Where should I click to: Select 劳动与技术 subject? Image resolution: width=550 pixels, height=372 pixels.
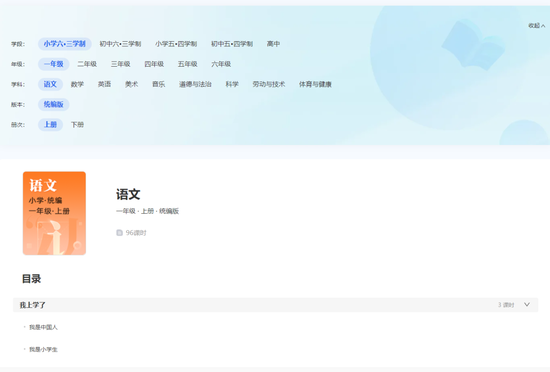click(269, 84)
